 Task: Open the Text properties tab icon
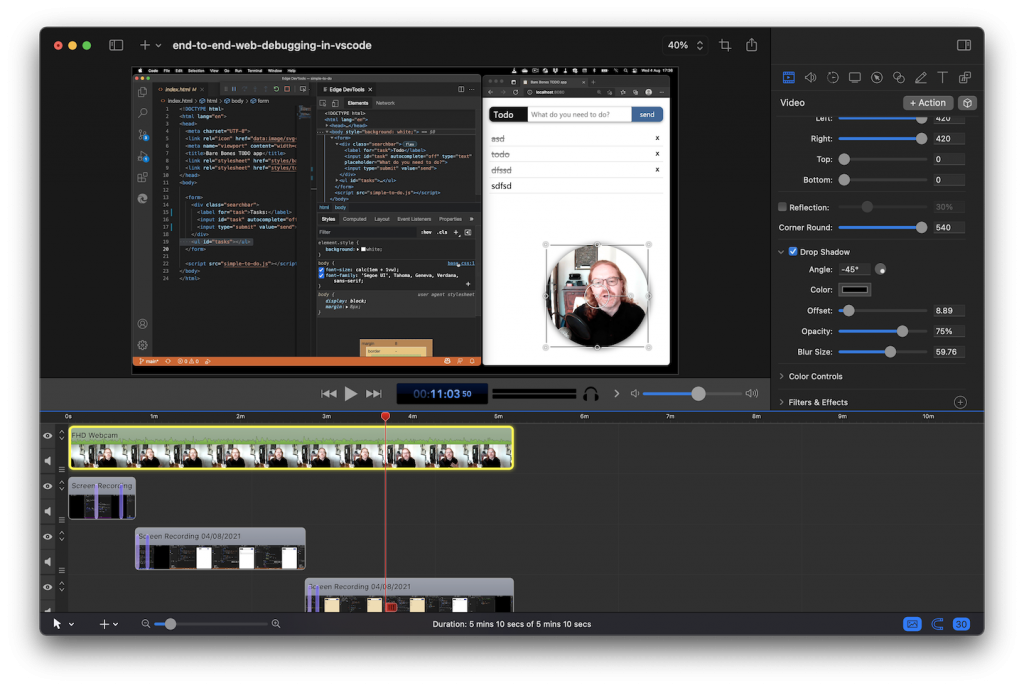pyautogui.click(x=942, y=78)
